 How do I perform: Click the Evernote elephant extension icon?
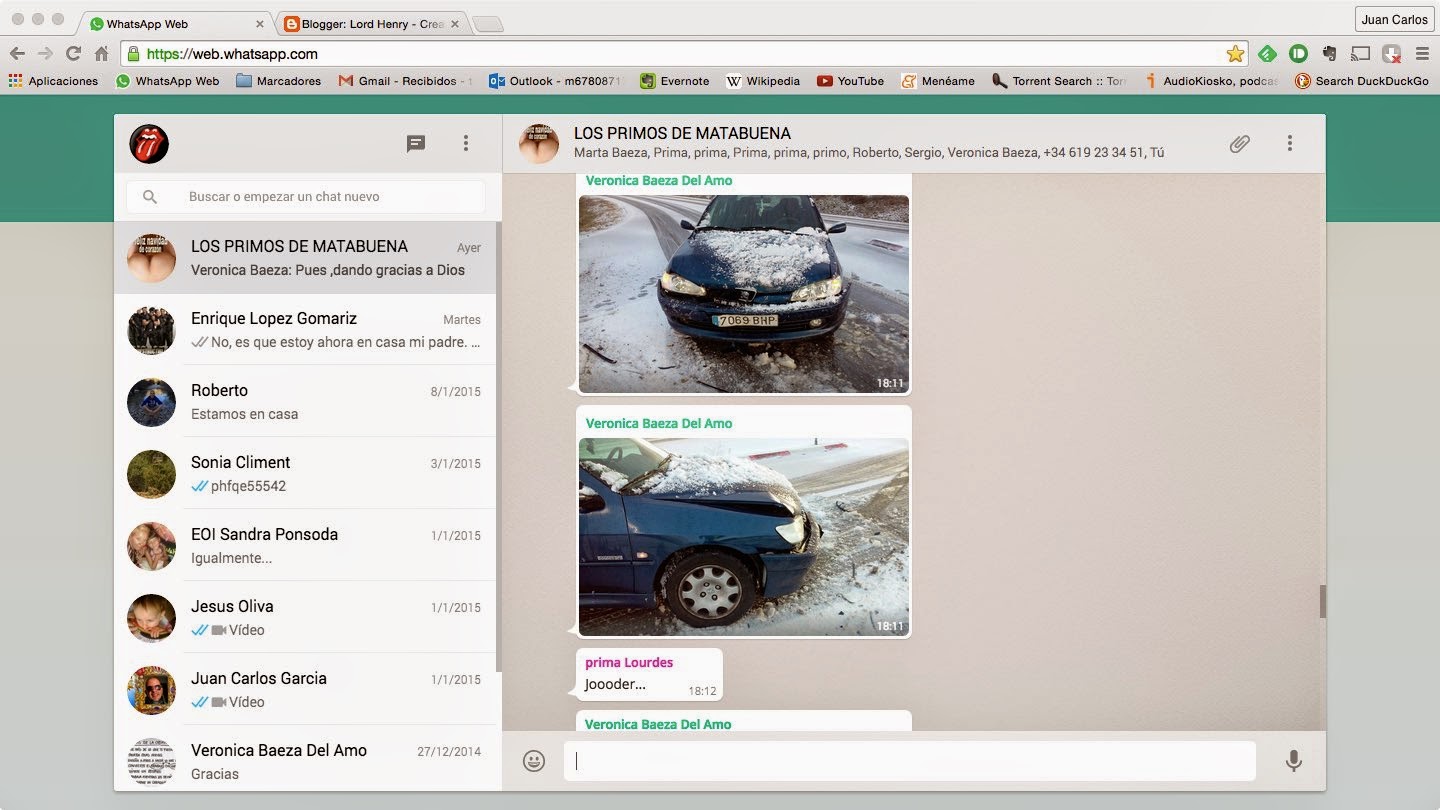1329,54
